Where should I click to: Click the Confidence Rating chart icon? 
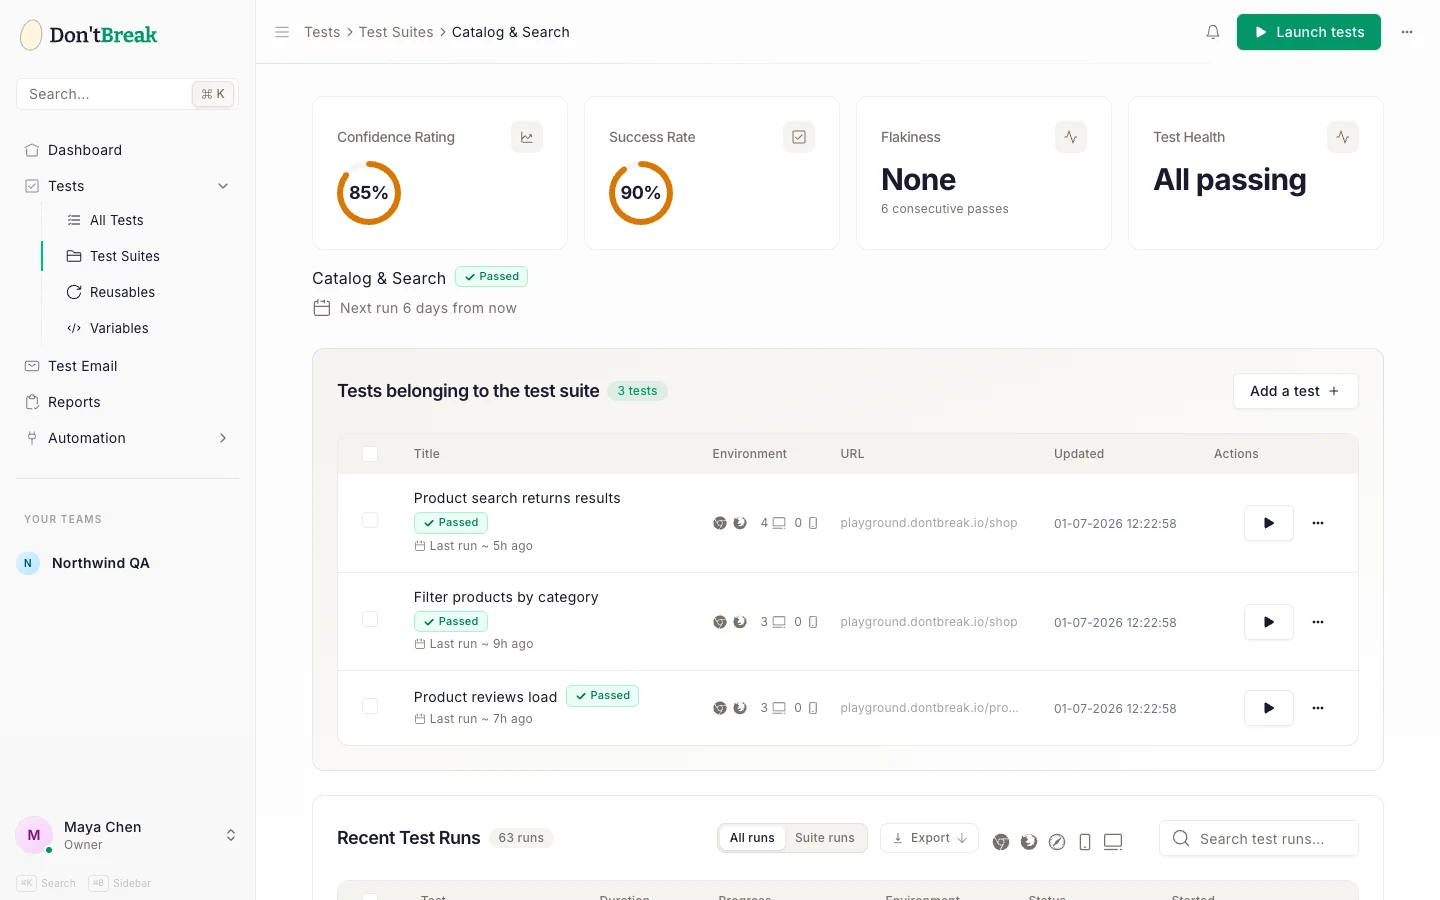[x=527, y=137]
